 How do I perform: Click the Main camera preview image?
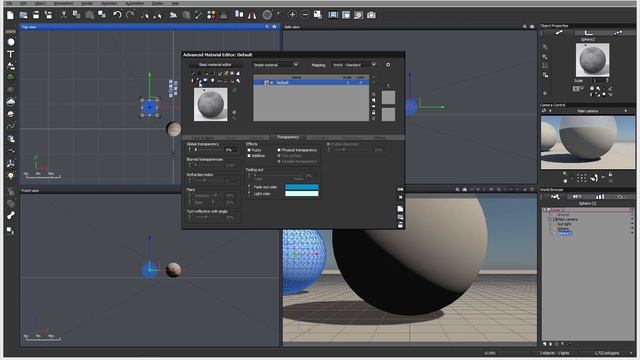pos(588,142)
